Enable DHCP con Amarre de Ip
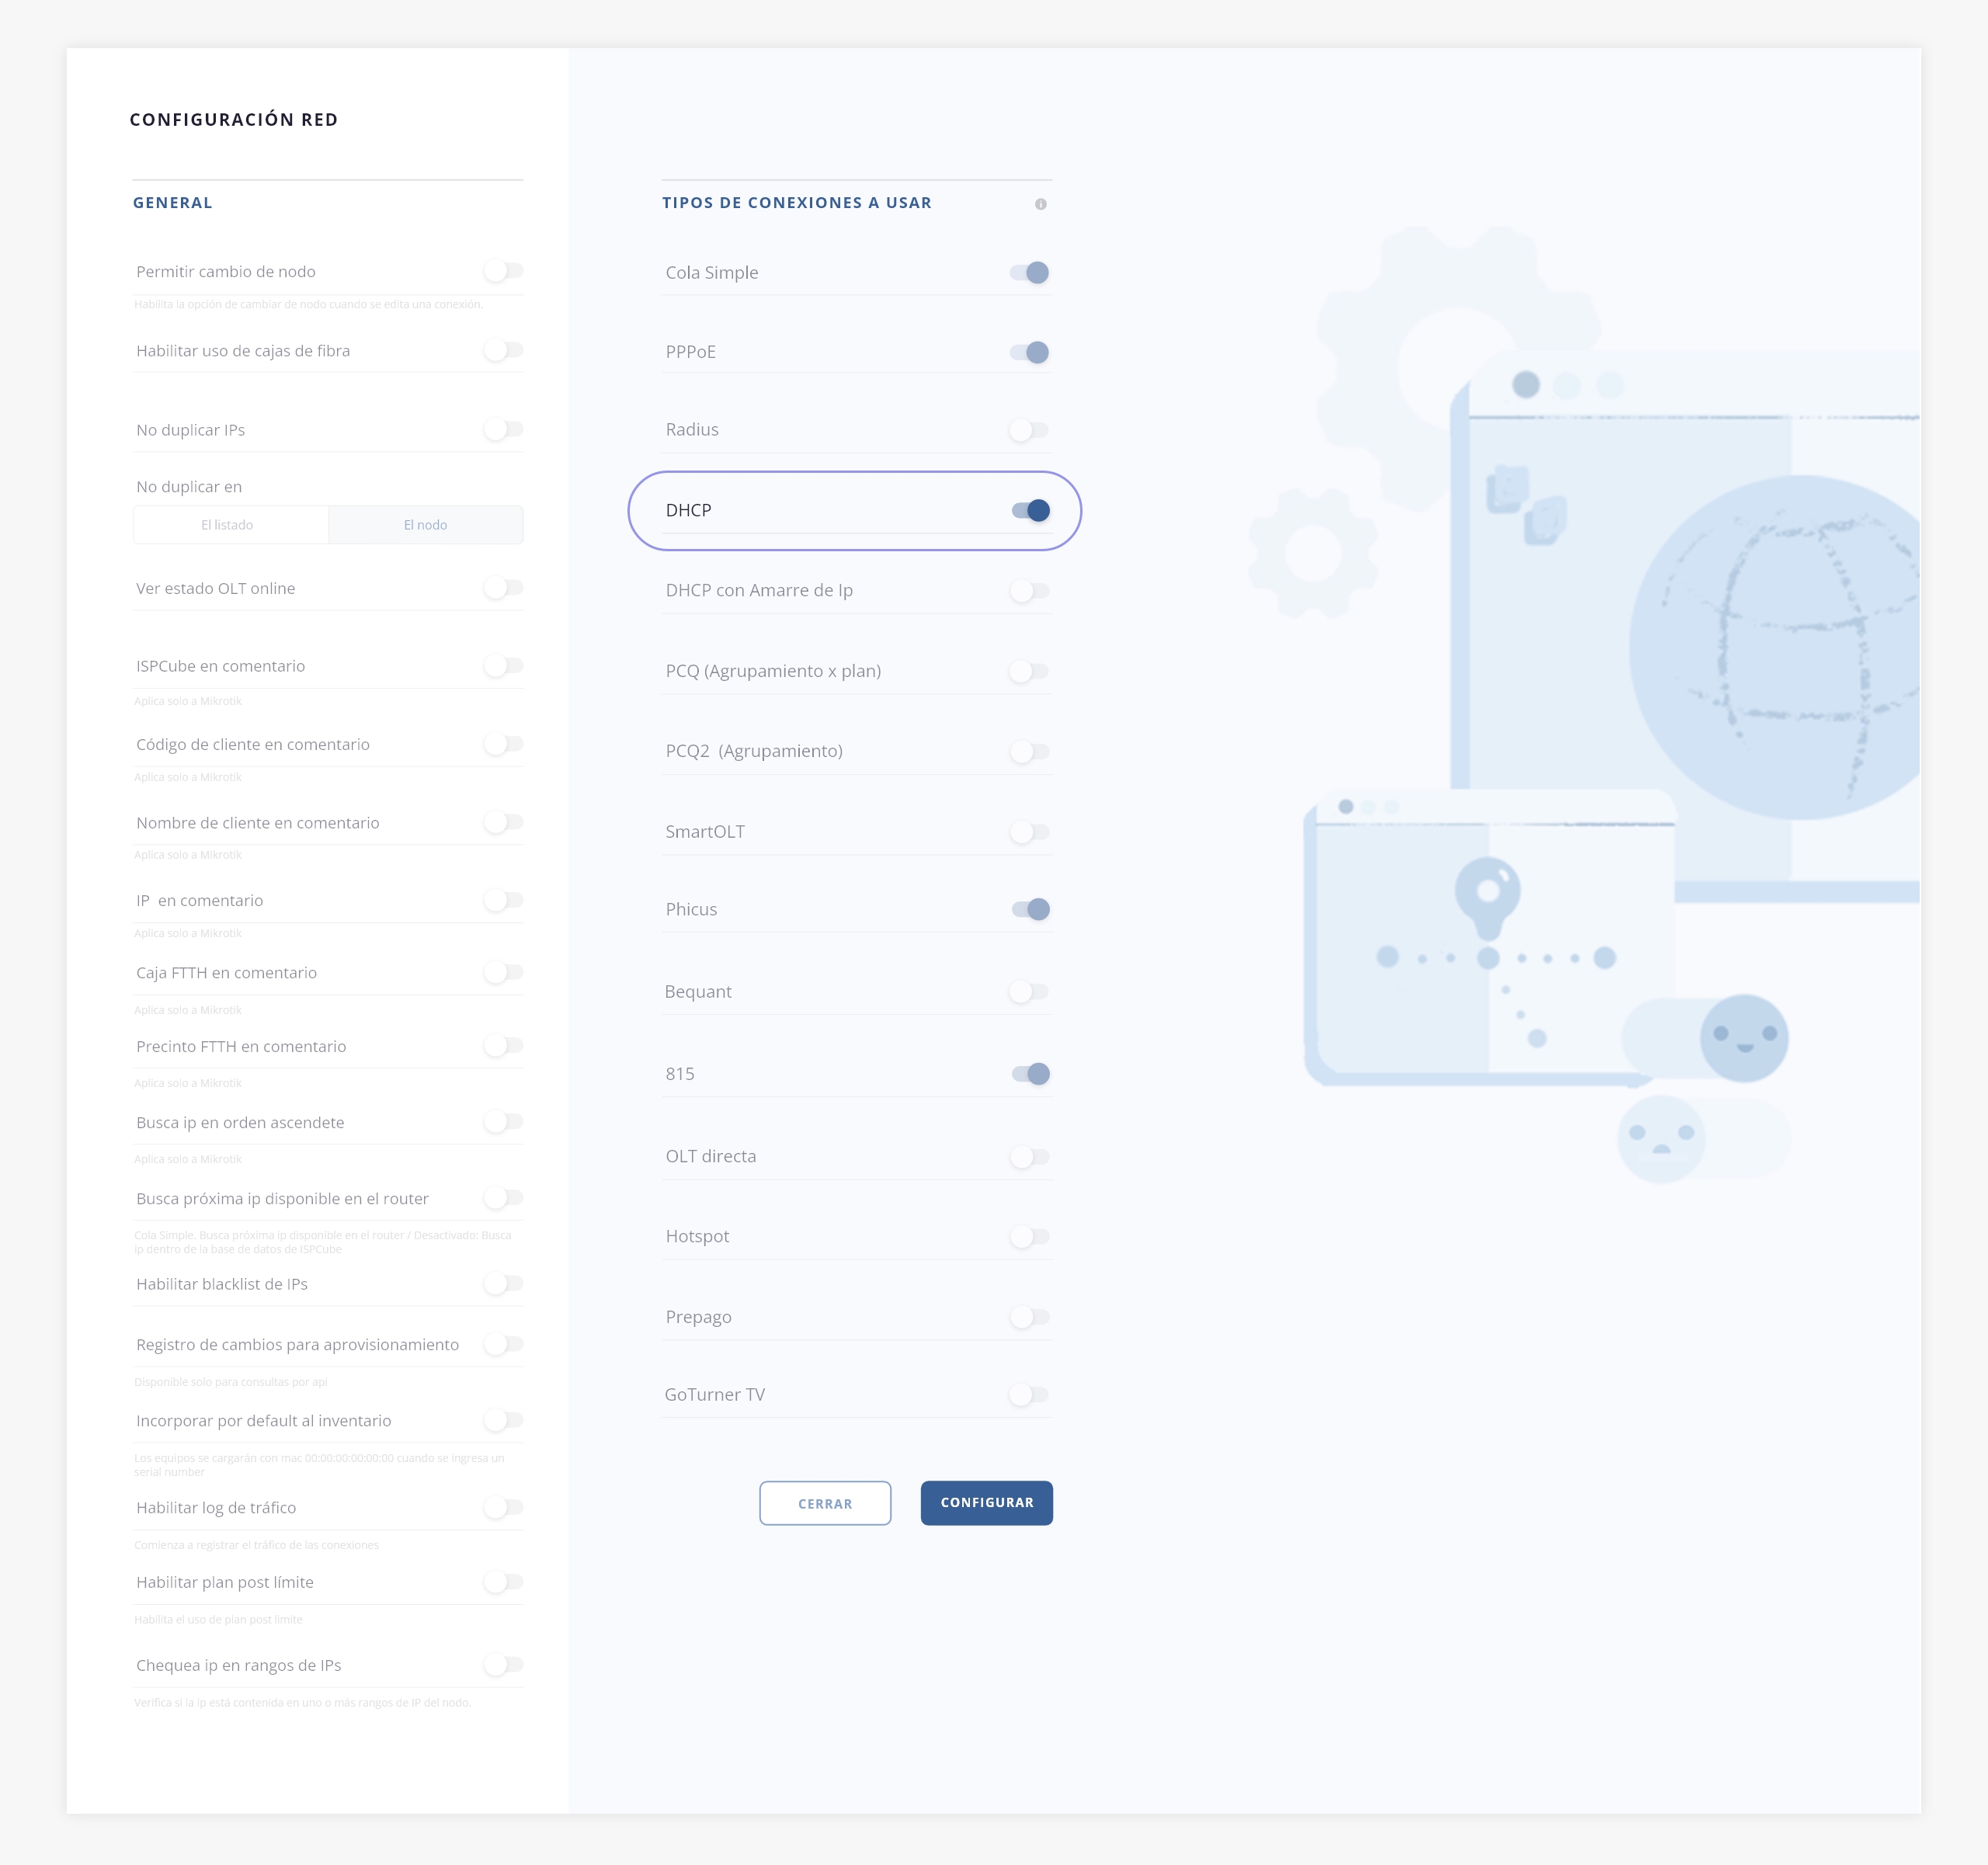Image resolution: width=1988 pixels, height=1865 pixels. (1029, 591)
